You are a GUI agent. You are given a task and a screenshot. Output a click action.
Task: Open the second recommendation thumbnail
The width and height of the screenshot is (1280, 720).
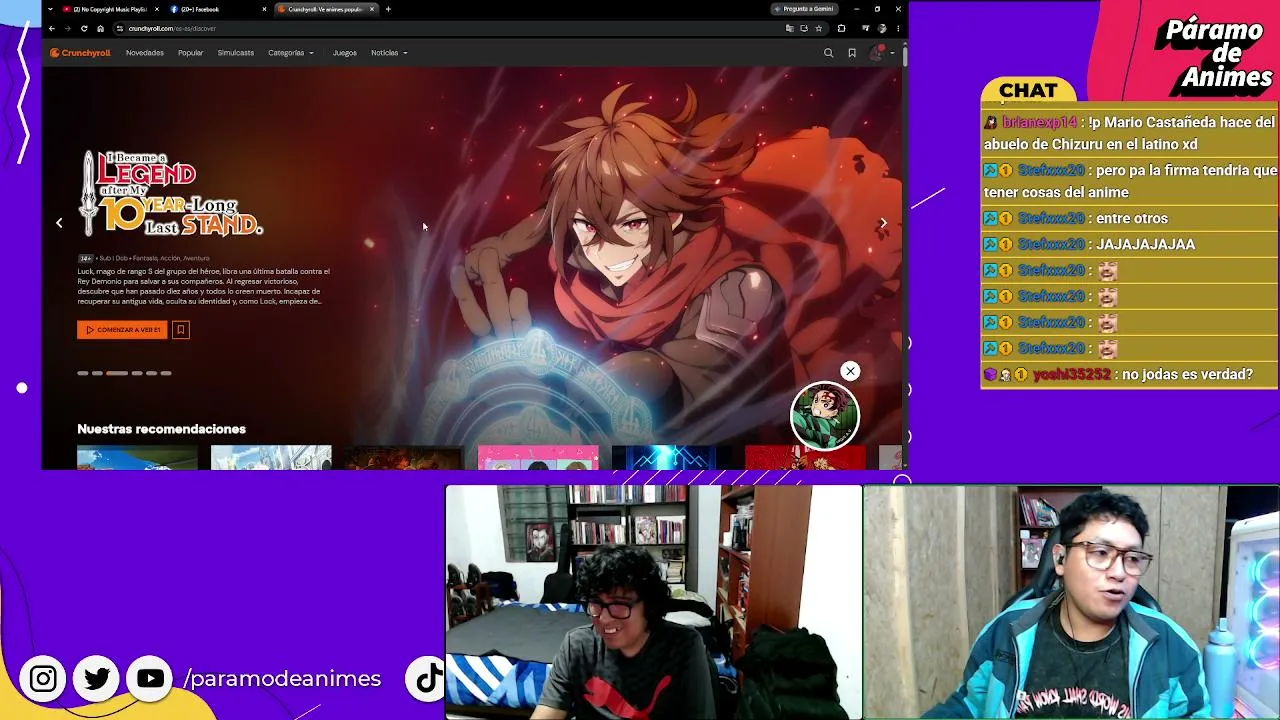tap(271, 457)
